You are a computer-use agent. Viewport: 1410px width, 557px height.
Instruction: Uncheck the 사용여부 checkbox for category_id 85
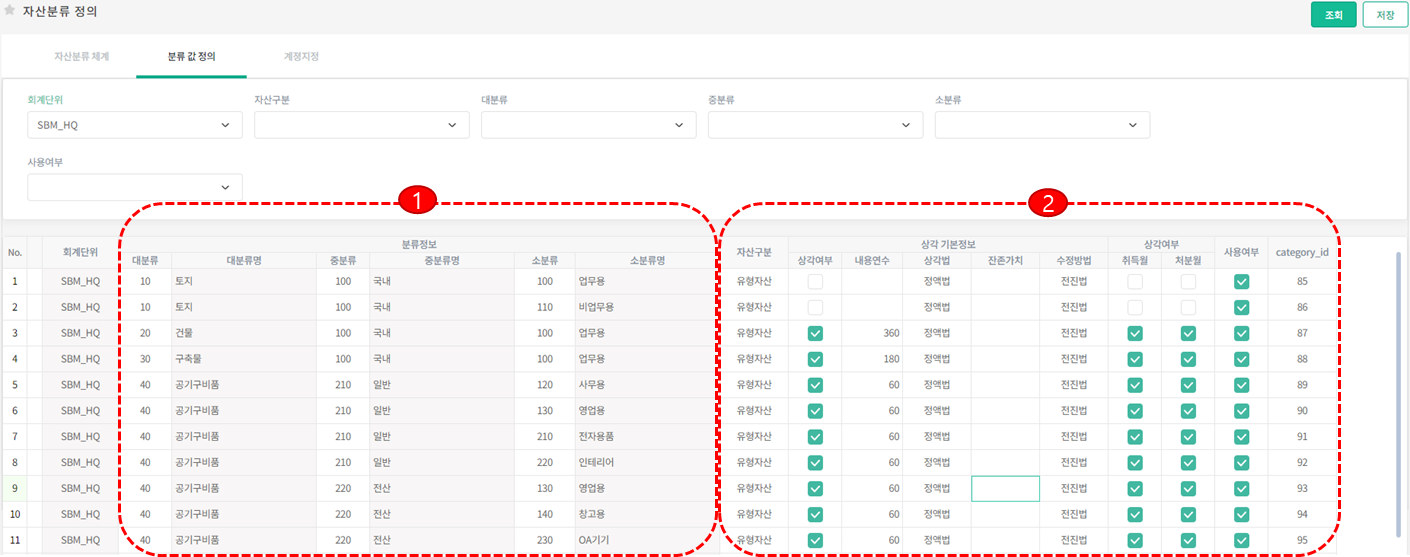pos(1241,282)
